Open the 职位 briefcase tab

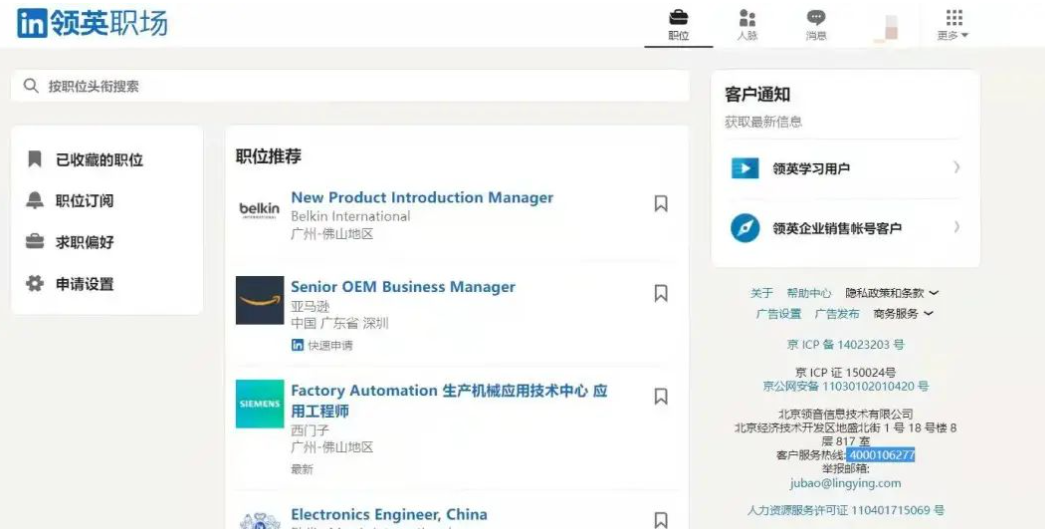coord(678,25)
